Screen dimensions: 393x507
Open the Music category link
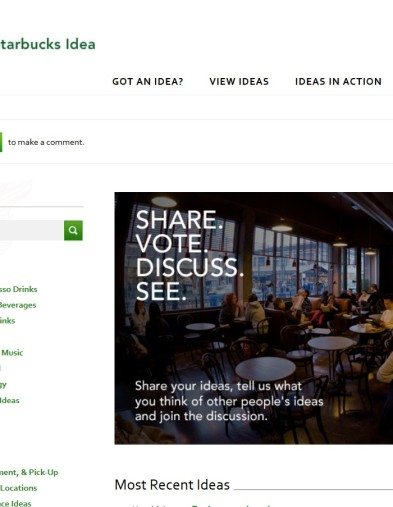pyautogui.click(x=12, y=352)
